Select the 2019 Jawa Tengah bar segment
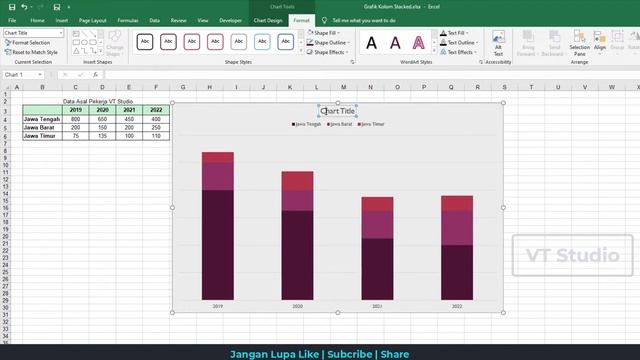 (218, 245)
